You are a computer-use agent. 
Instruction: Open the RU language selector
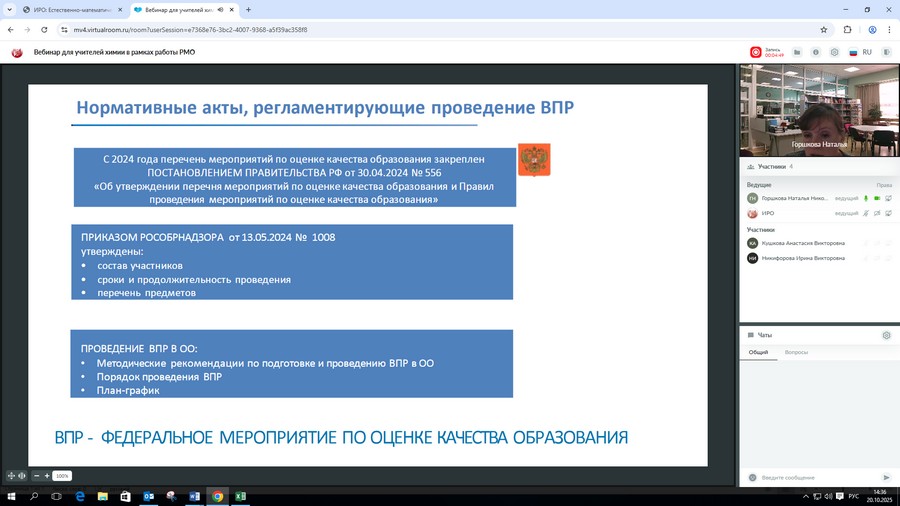click(860, 52)
